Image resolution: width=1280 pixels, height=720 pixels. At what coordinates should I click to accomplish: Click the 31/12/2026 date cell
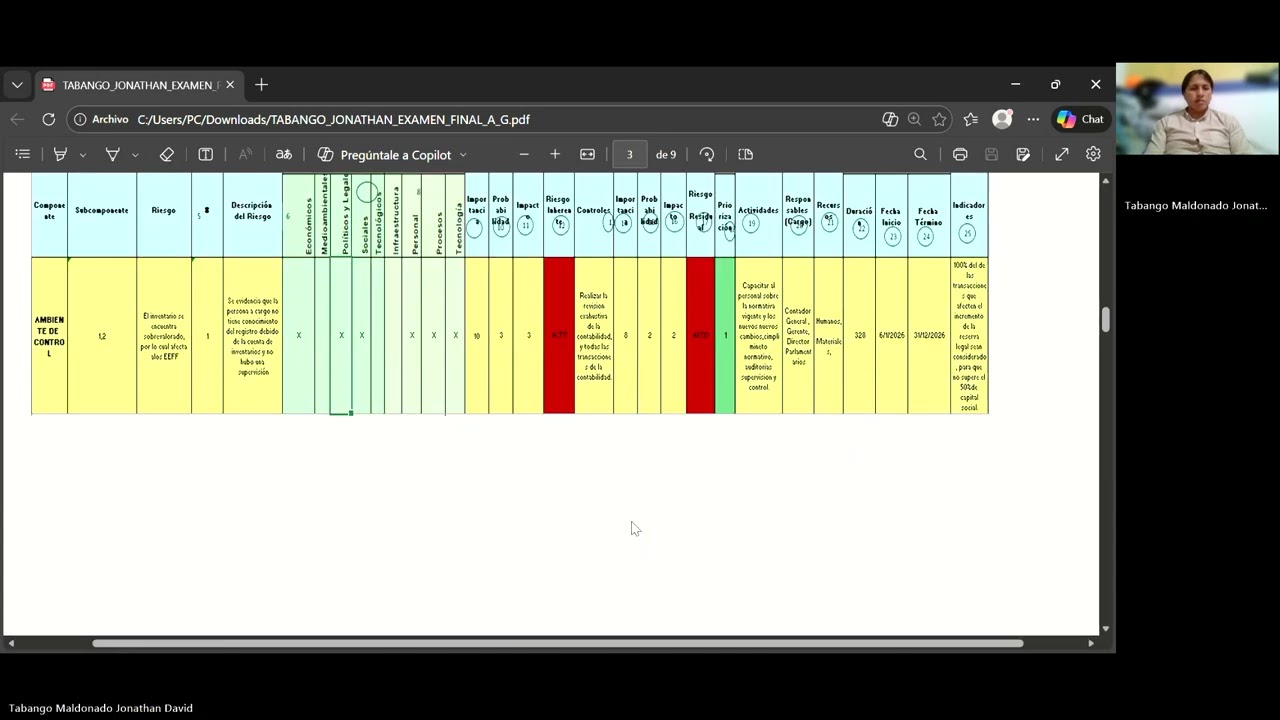(x=928, y=336)
